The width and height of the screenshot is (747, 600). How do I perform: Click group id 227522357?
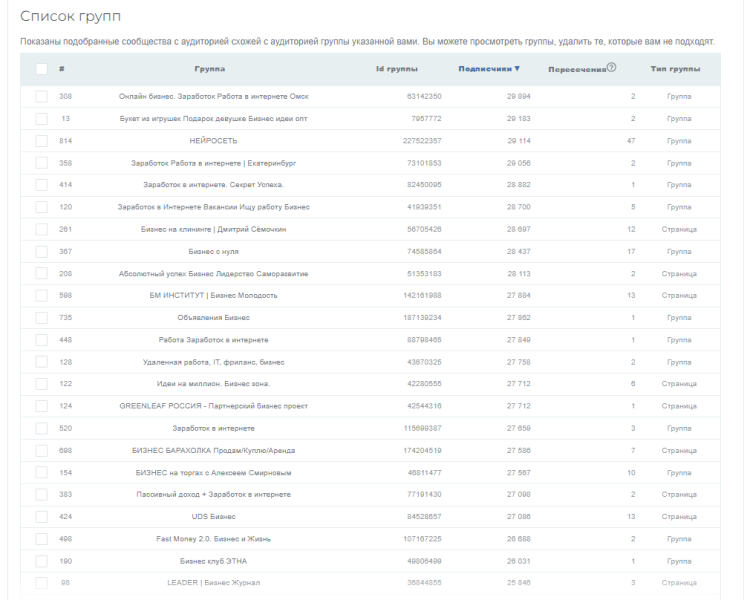422,141
